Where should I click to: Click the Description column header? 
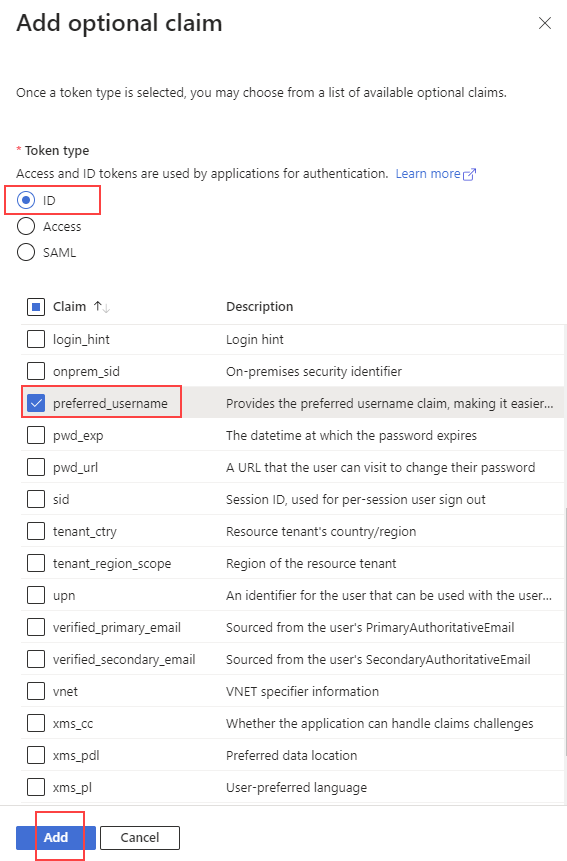[260, 306]
